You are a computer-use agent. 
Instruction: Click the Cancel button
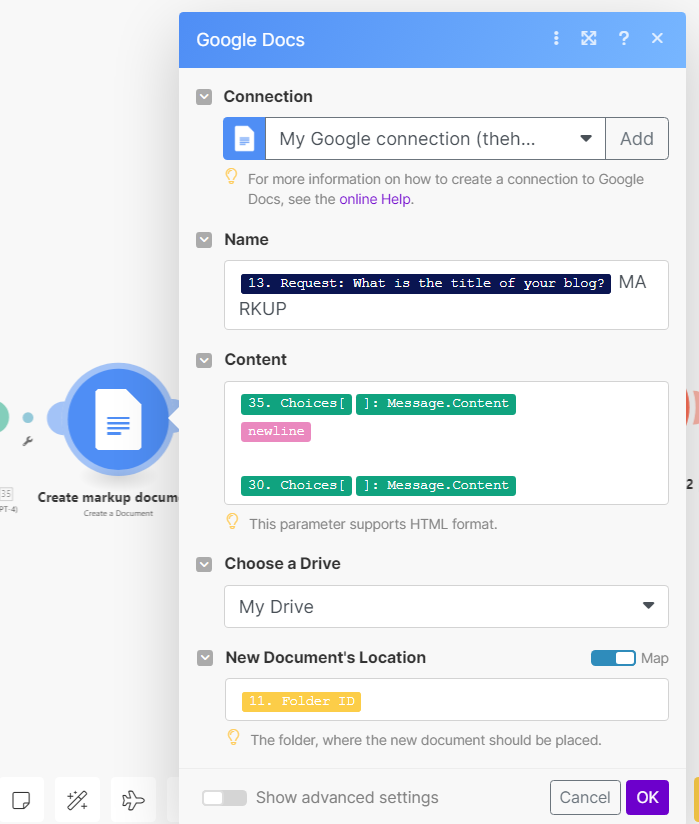585,797
